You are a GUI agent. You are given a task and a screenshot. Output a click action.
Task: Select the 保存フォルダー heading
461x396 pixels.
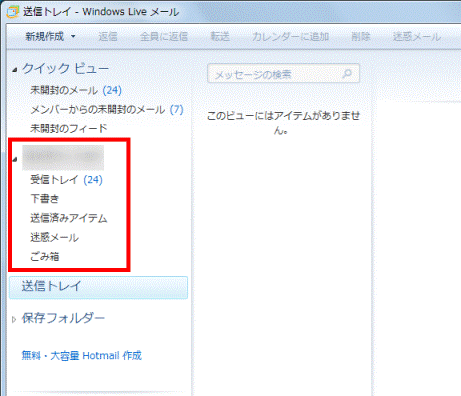63,318
